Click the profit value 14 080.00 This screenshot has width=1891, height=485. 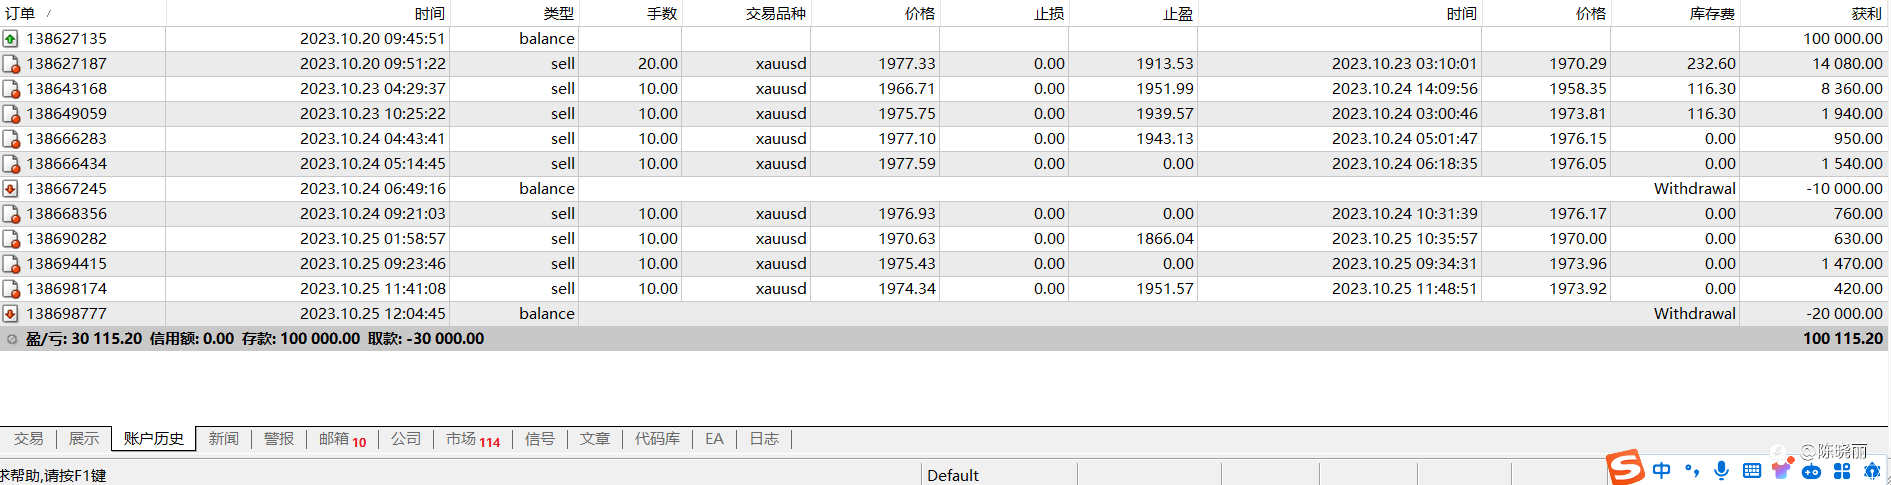pos(1847,64)
